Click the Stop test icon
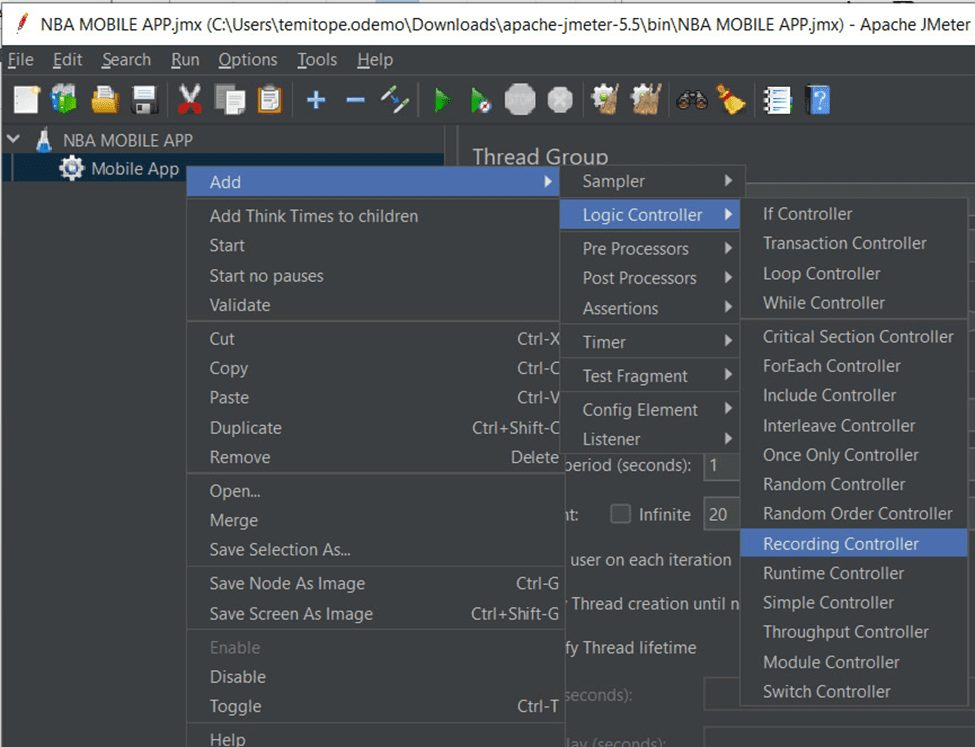 tap(520, 100)
